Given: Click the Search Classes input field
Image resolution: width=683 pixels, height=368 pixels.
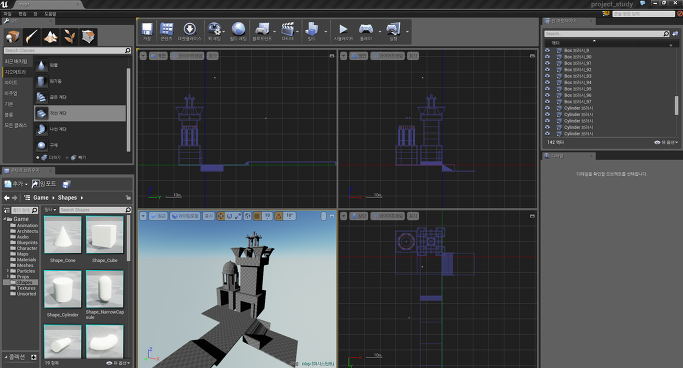Looking at the screenshot, I should click(67, 51).
